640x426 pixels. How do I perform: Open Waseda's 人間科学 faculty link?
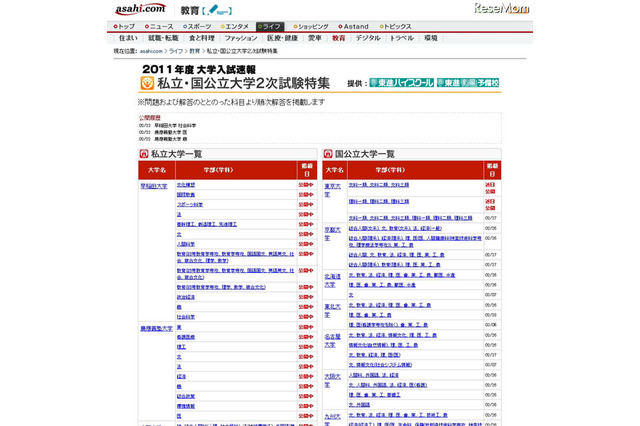click(x=186, y=244)
